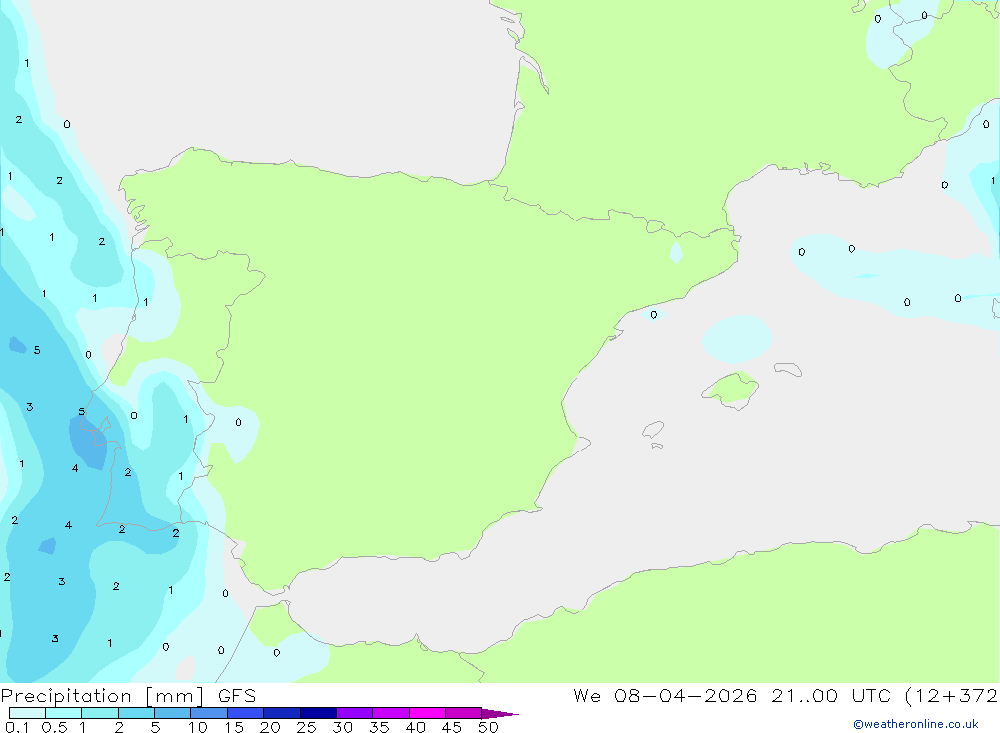Choose the 40–45 mm magenta legend swatch
Image resolution: width=1000 pixels, height=733 pixels.
[x=427, y=713]
